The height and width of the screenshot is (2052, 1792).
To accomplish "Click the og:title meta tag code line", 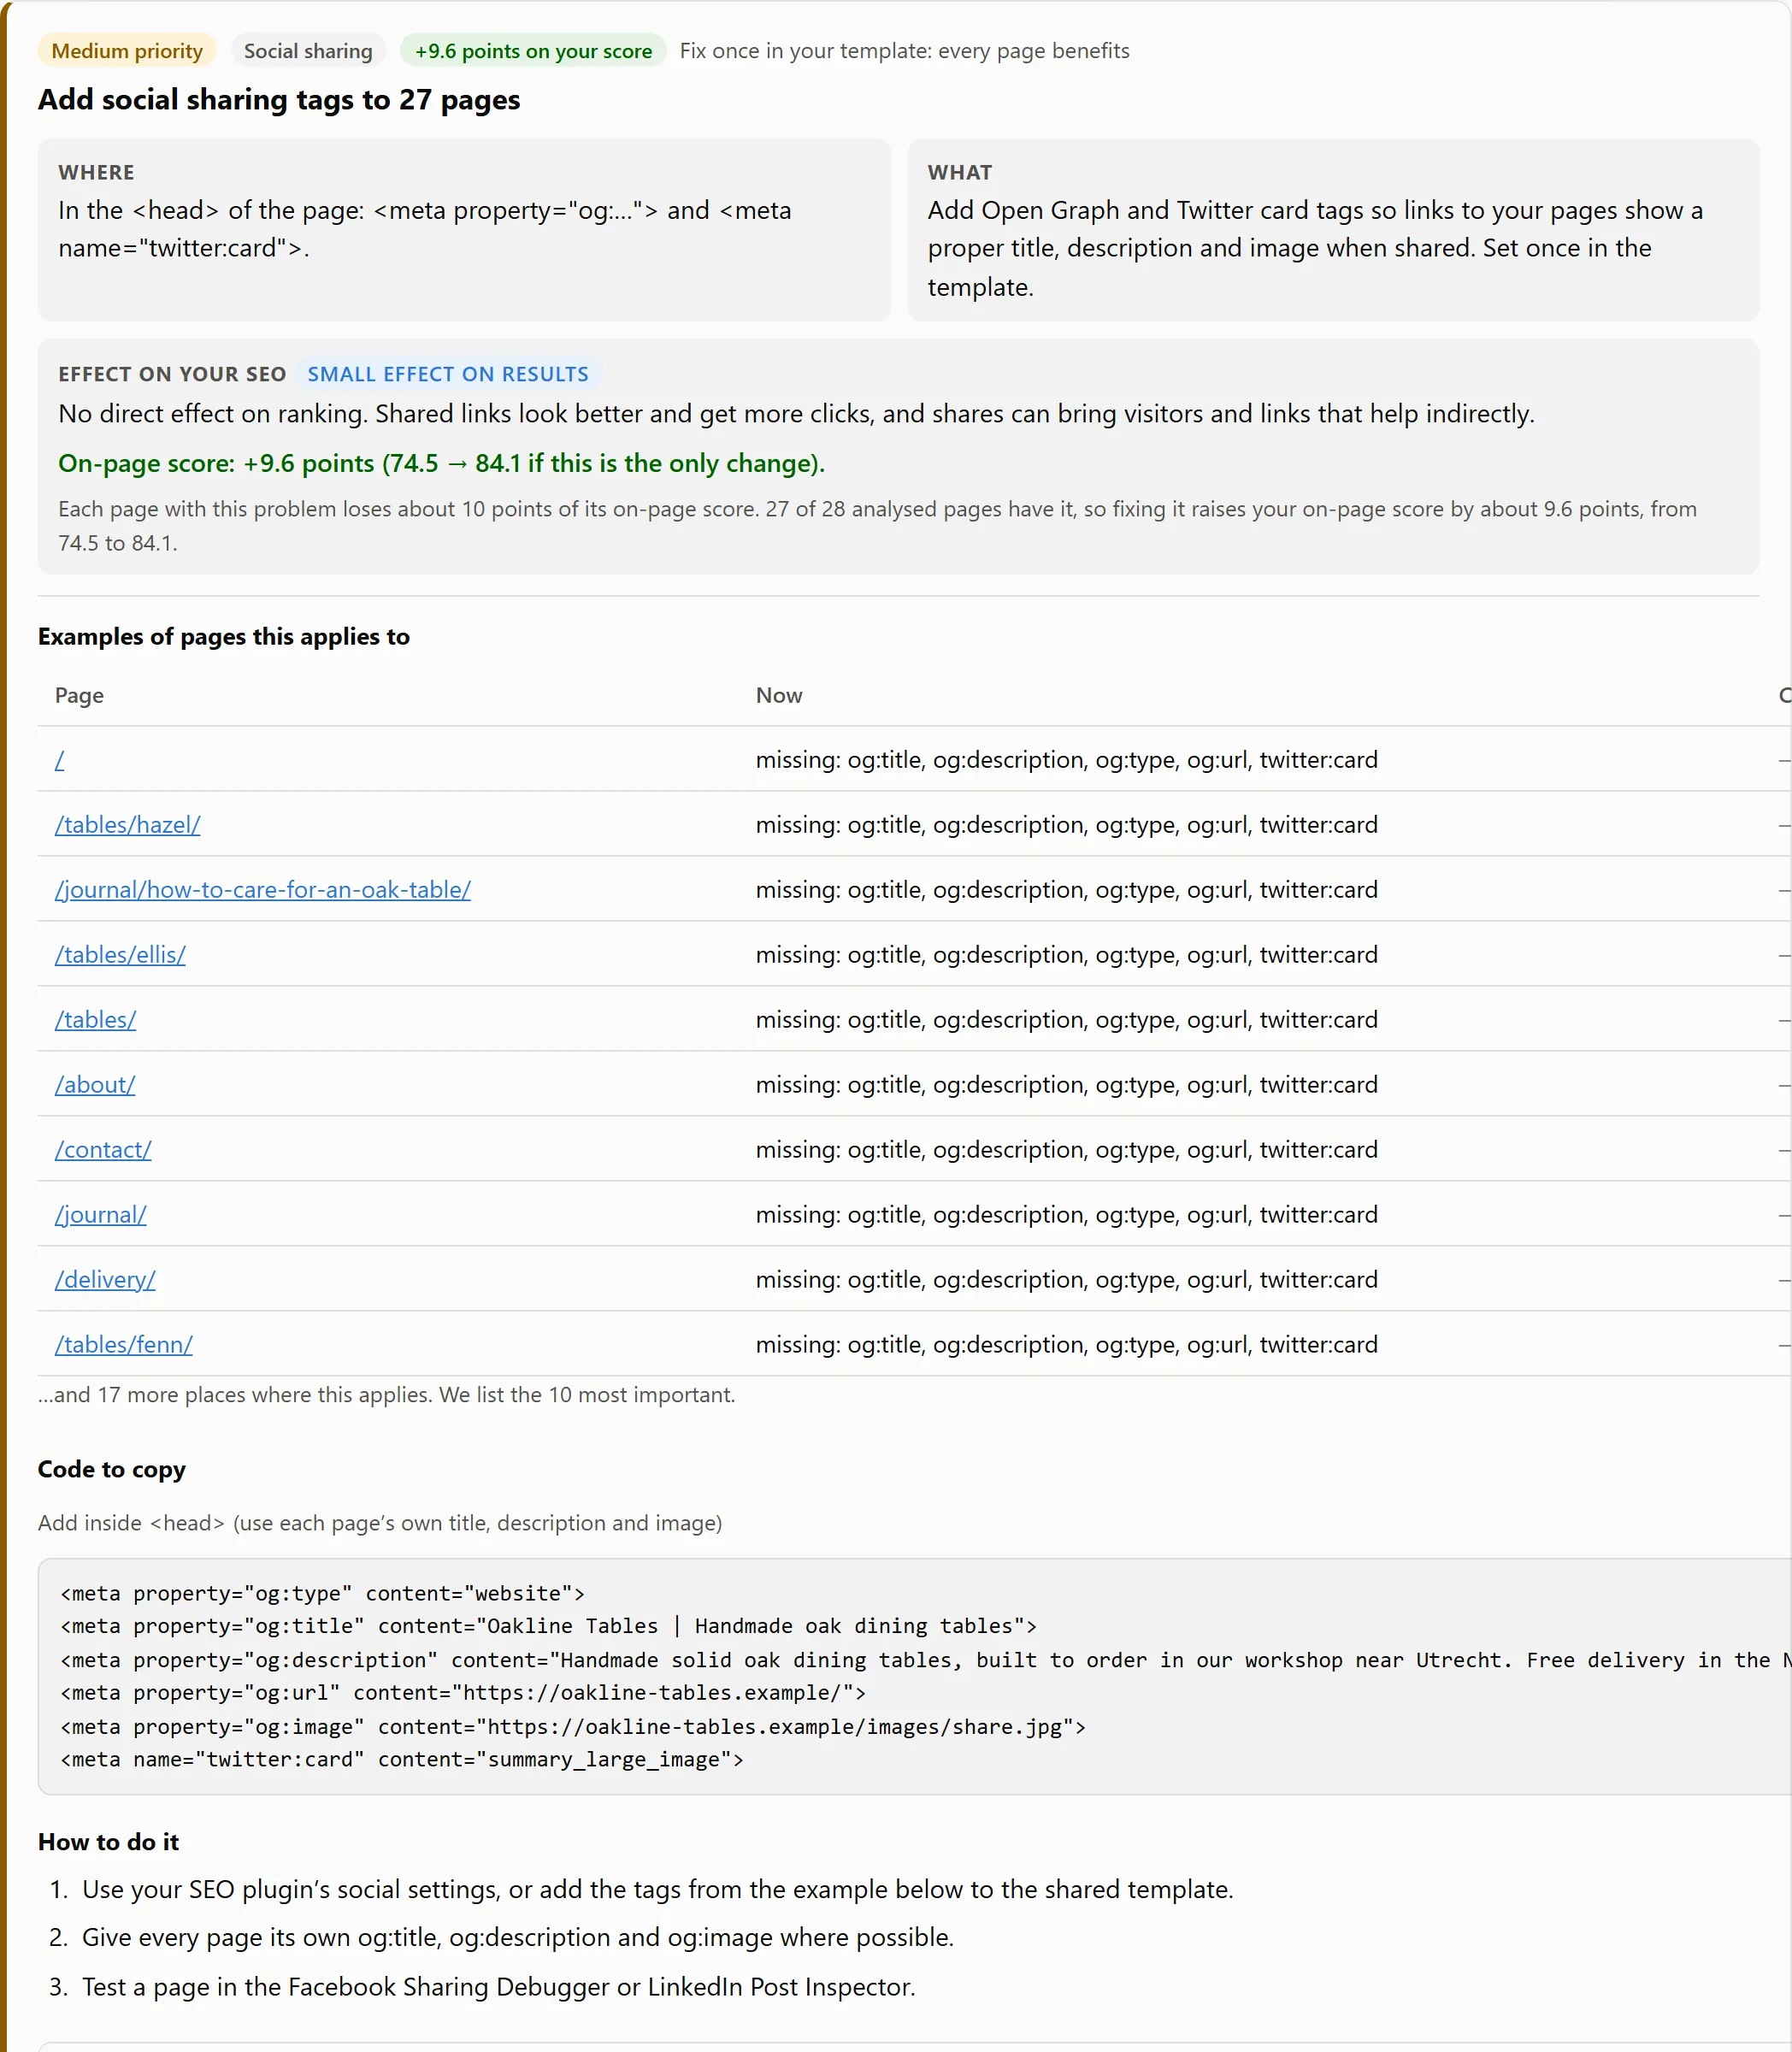I will (548, 1627).
